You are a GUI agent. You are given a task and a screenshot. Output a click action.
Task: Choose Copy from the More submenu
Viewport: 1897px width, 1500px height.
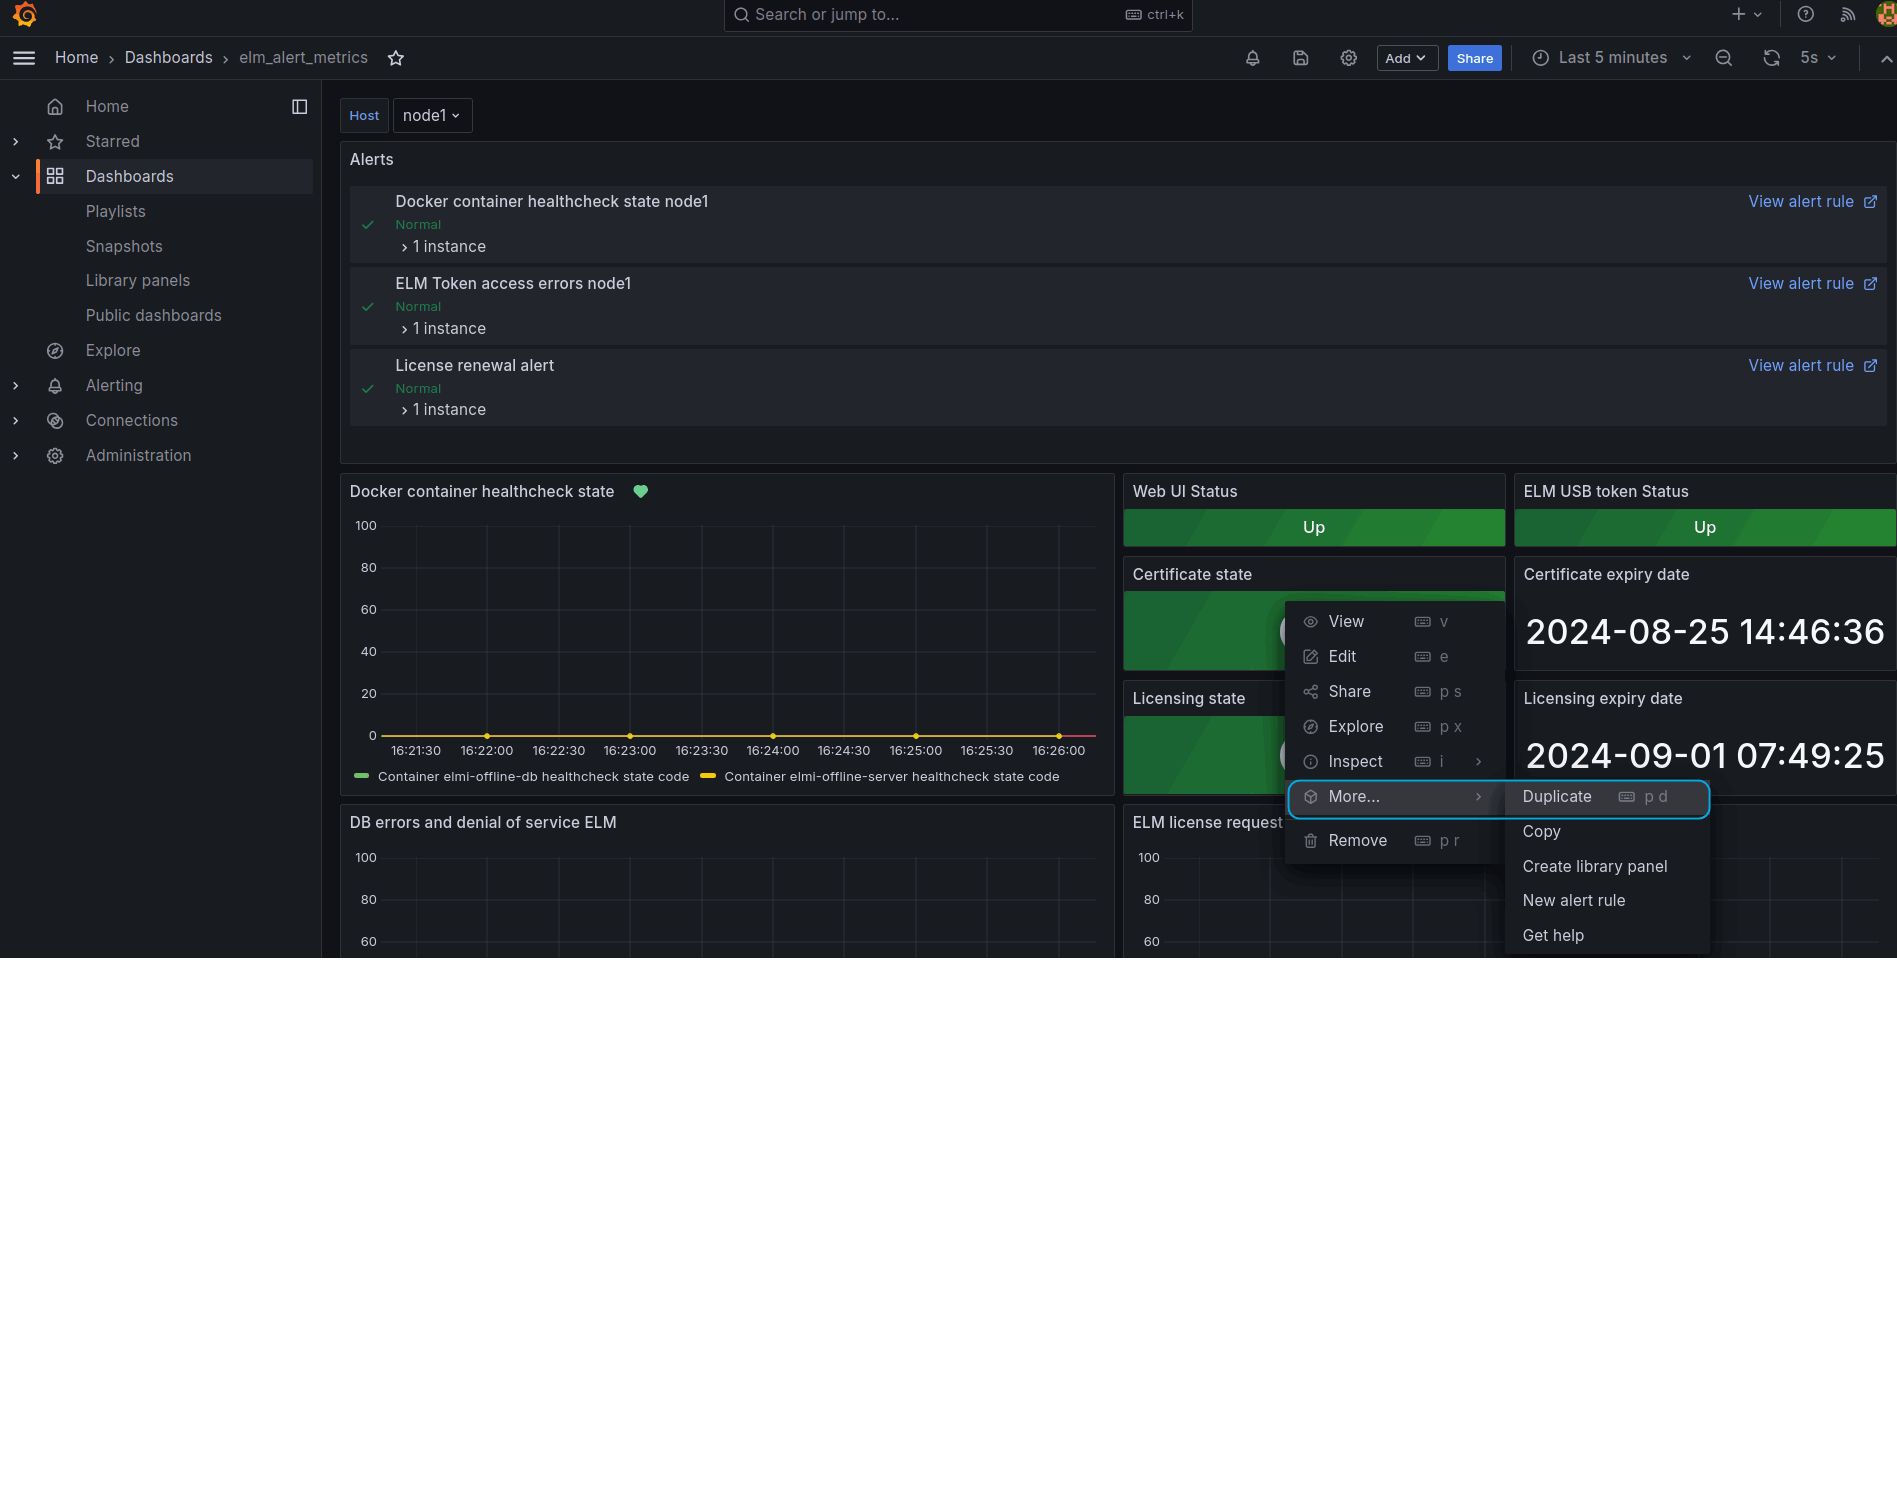click(x=1607, y=832)
